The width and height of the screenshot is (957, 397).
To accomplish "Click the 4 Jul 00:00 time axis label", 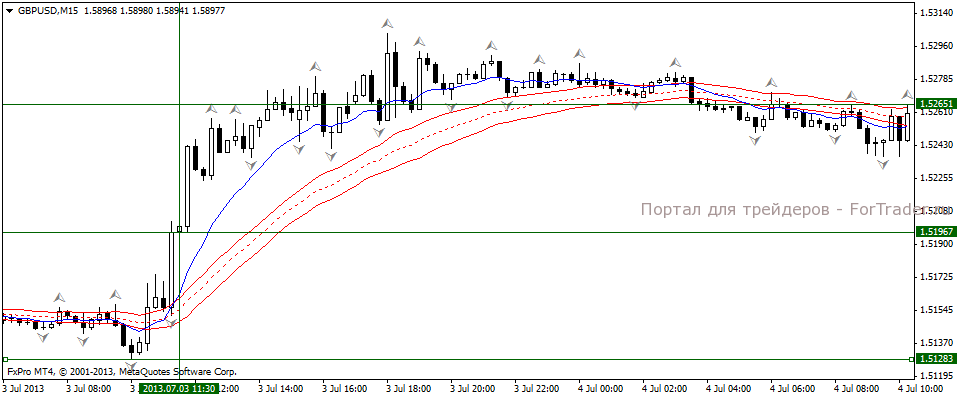I will [x=601, y=388].
